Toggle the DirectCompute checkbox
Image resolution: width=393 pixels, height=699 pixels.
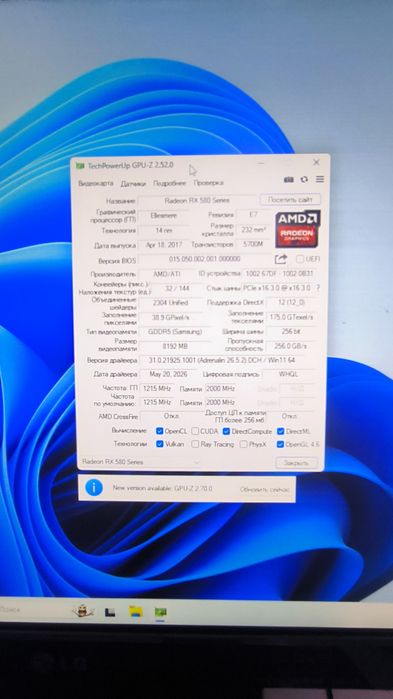tap(226, 431)
